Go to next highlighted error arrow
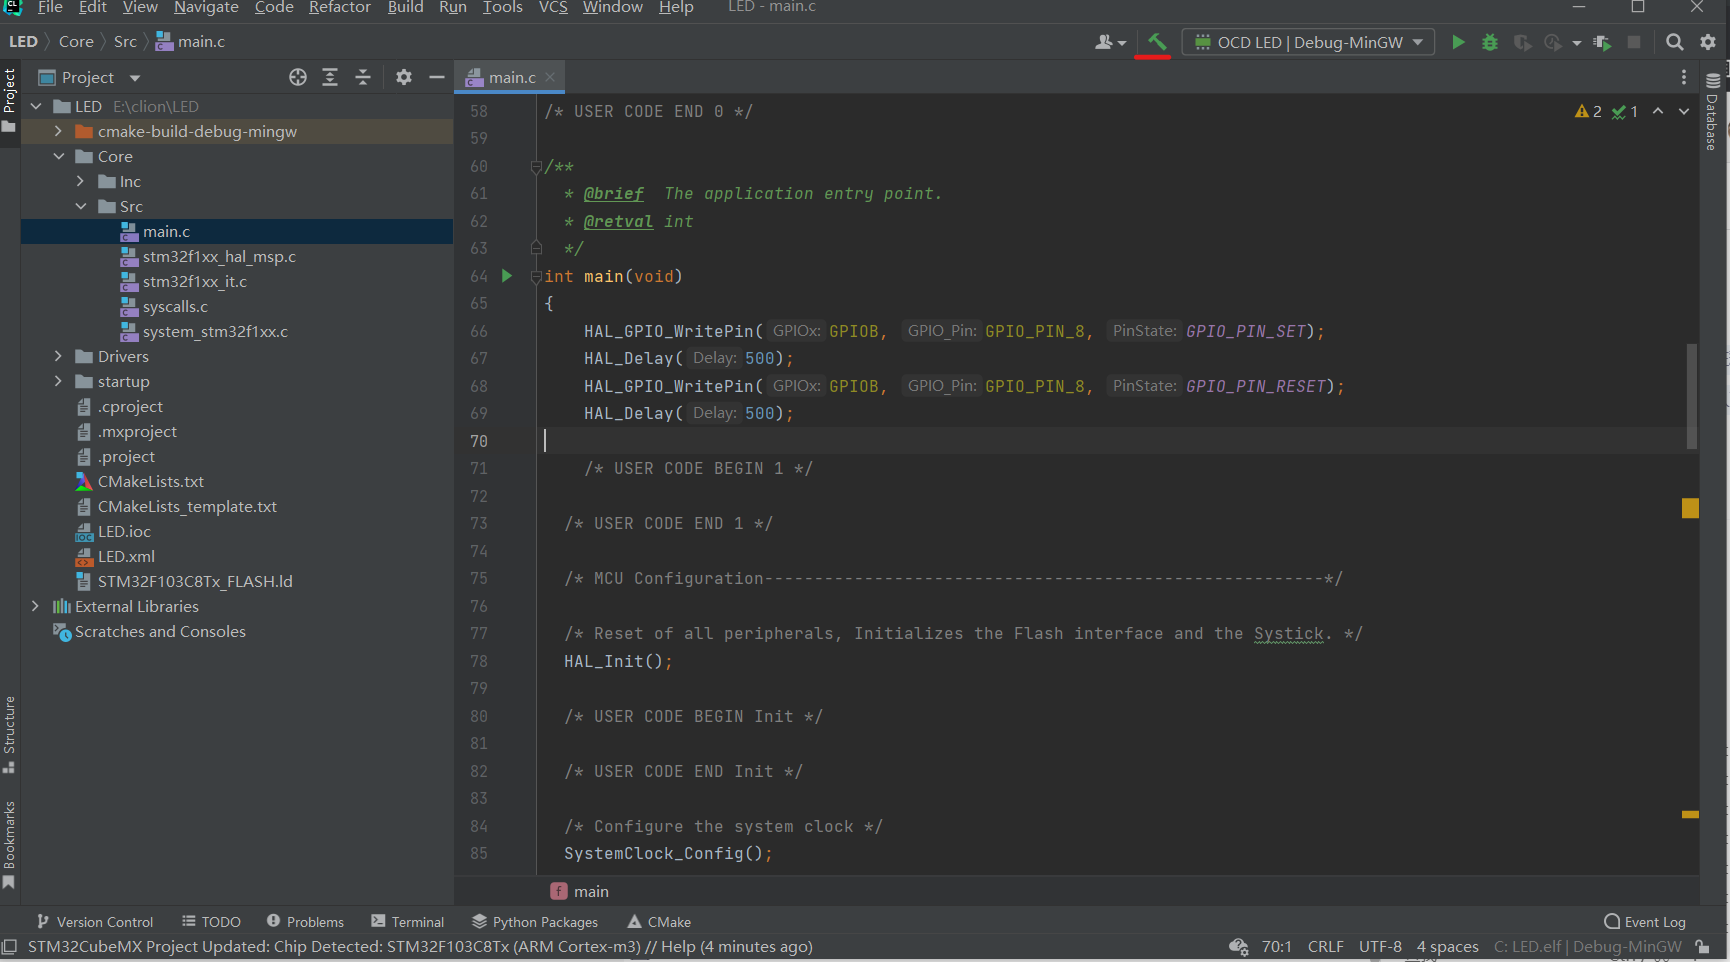The image size is (1730, 962). coord(1684,111)
